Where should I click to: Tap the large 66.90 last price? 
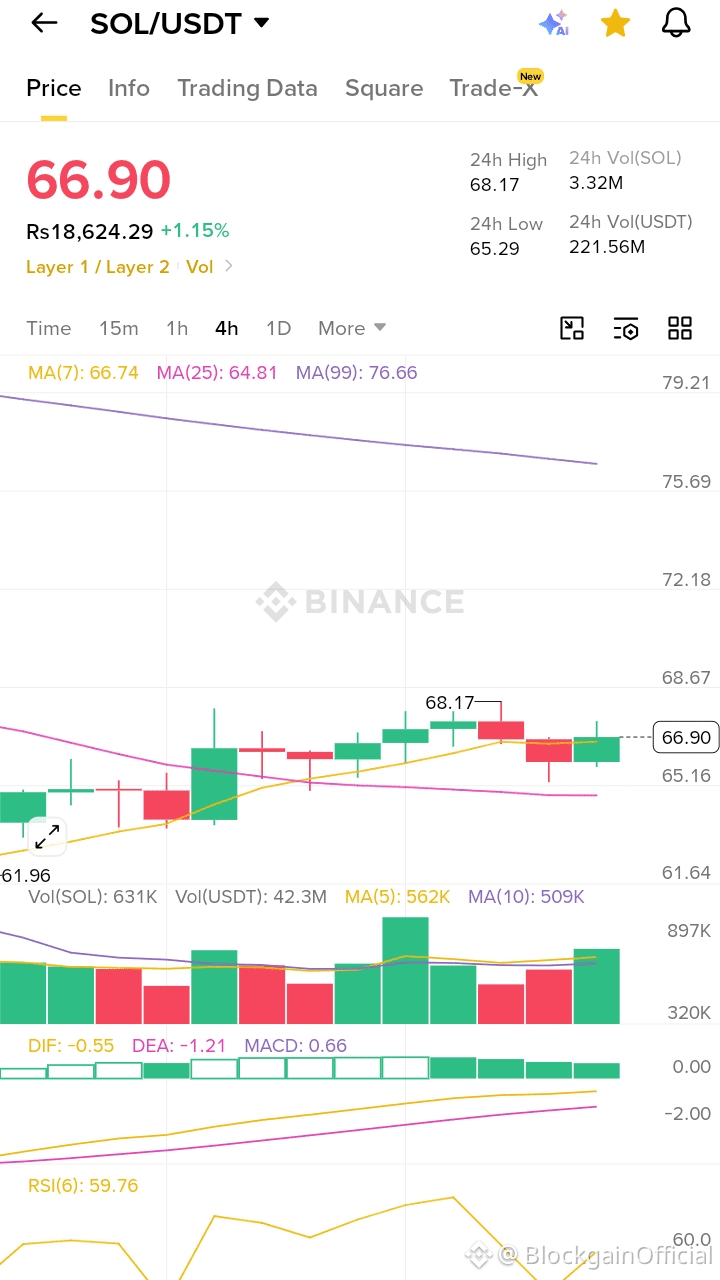[x=98, y=180]
